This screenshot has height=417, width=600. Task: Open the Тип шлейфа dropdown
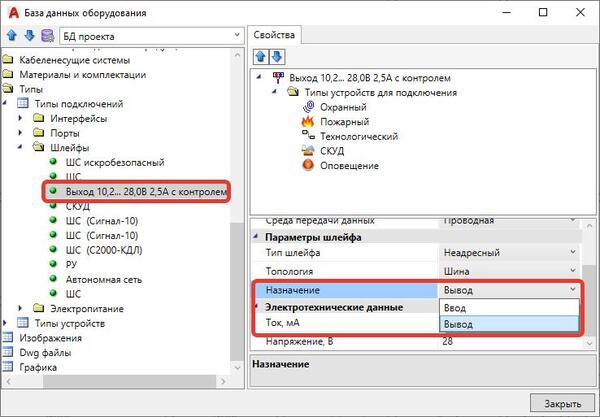point(573,252)
